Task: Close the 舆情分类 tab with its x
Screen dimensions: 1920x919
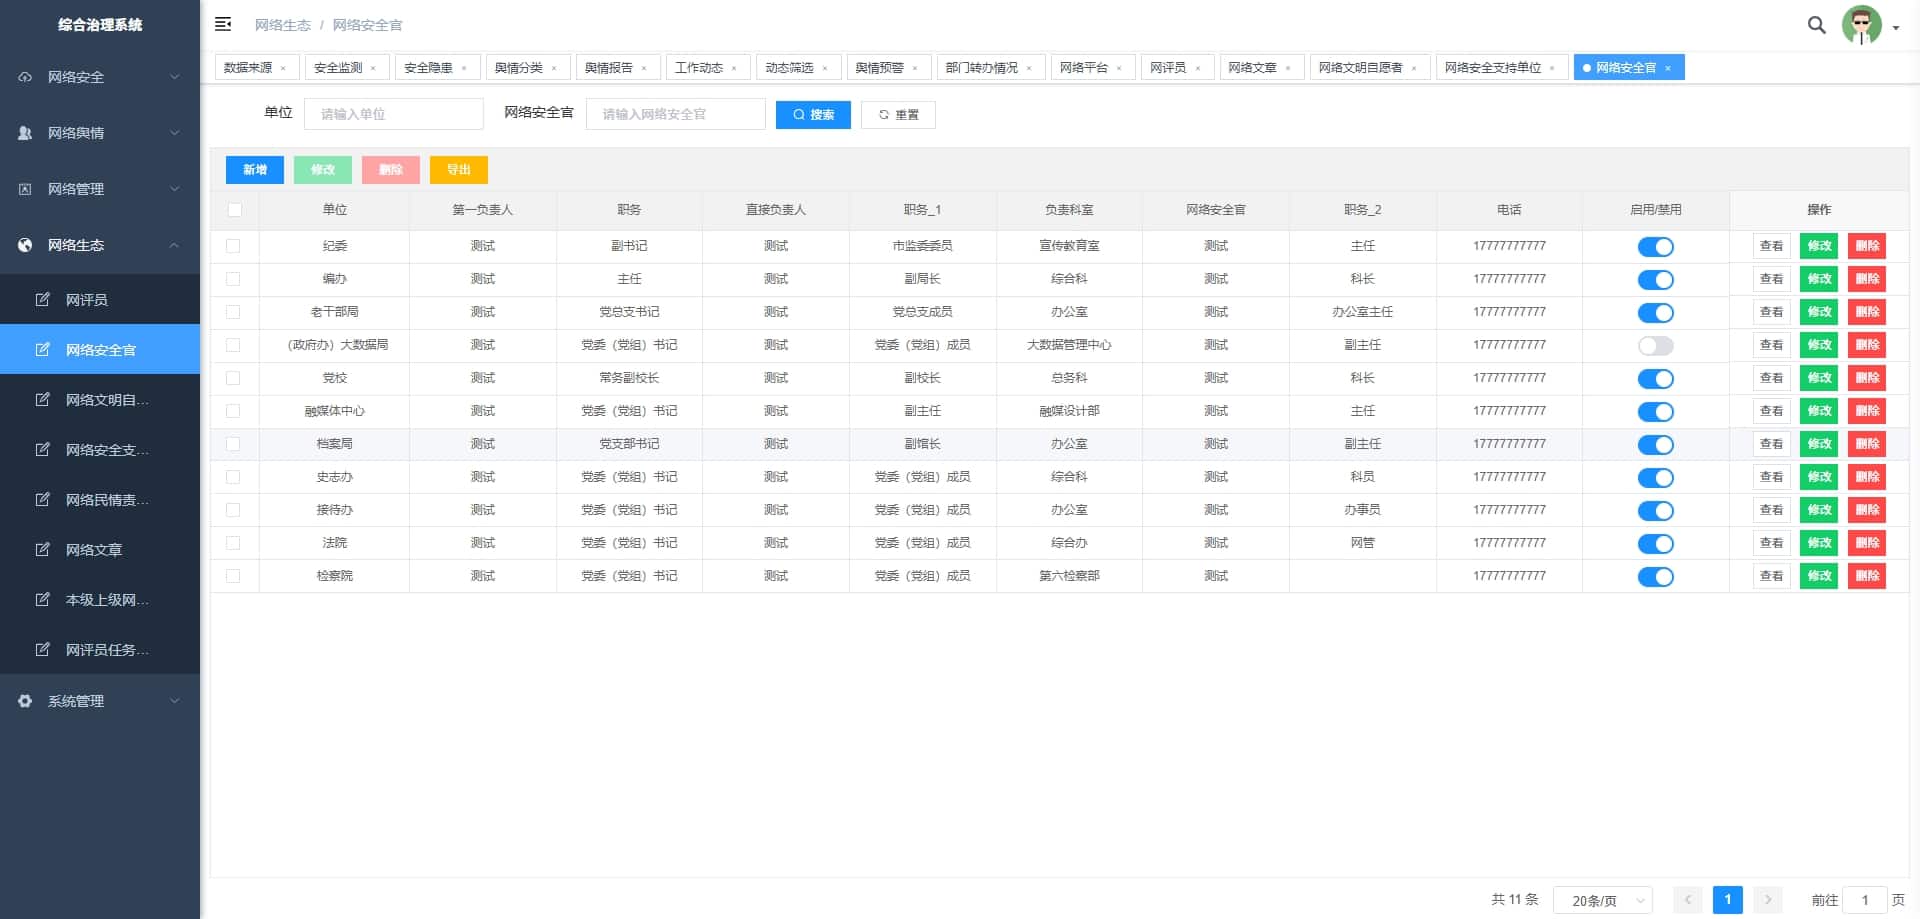Action: pos(554,68)
